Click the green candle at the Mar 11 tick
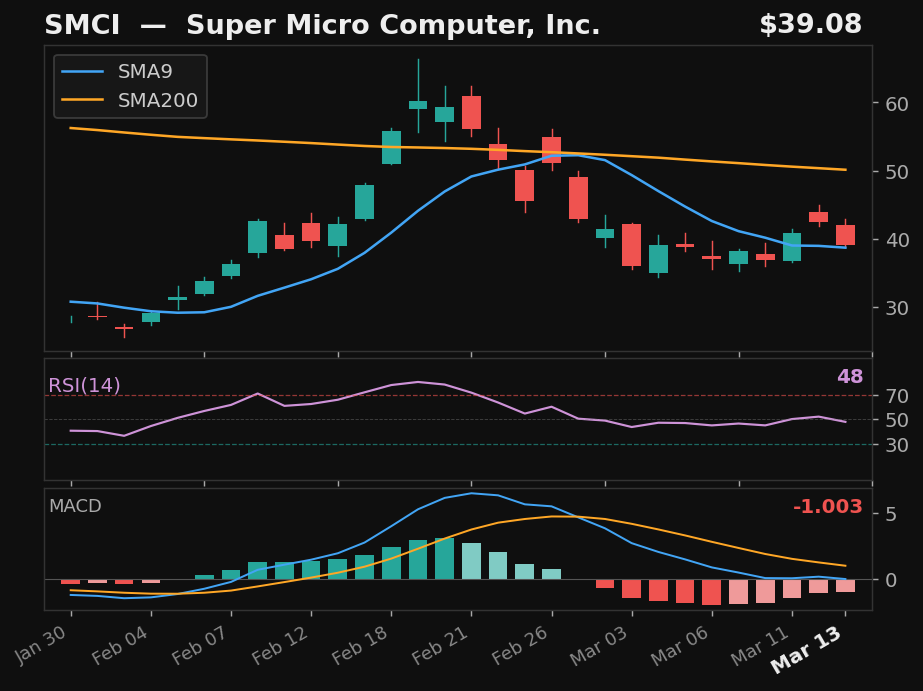 (792, 247)
